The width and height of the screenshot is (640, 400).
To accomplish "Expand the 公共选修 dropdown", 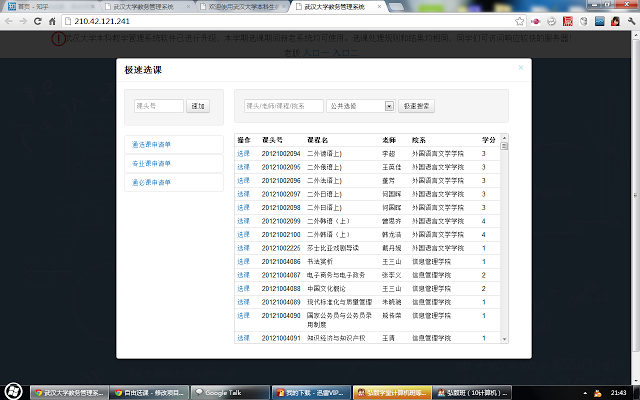I will coord(360,106).
